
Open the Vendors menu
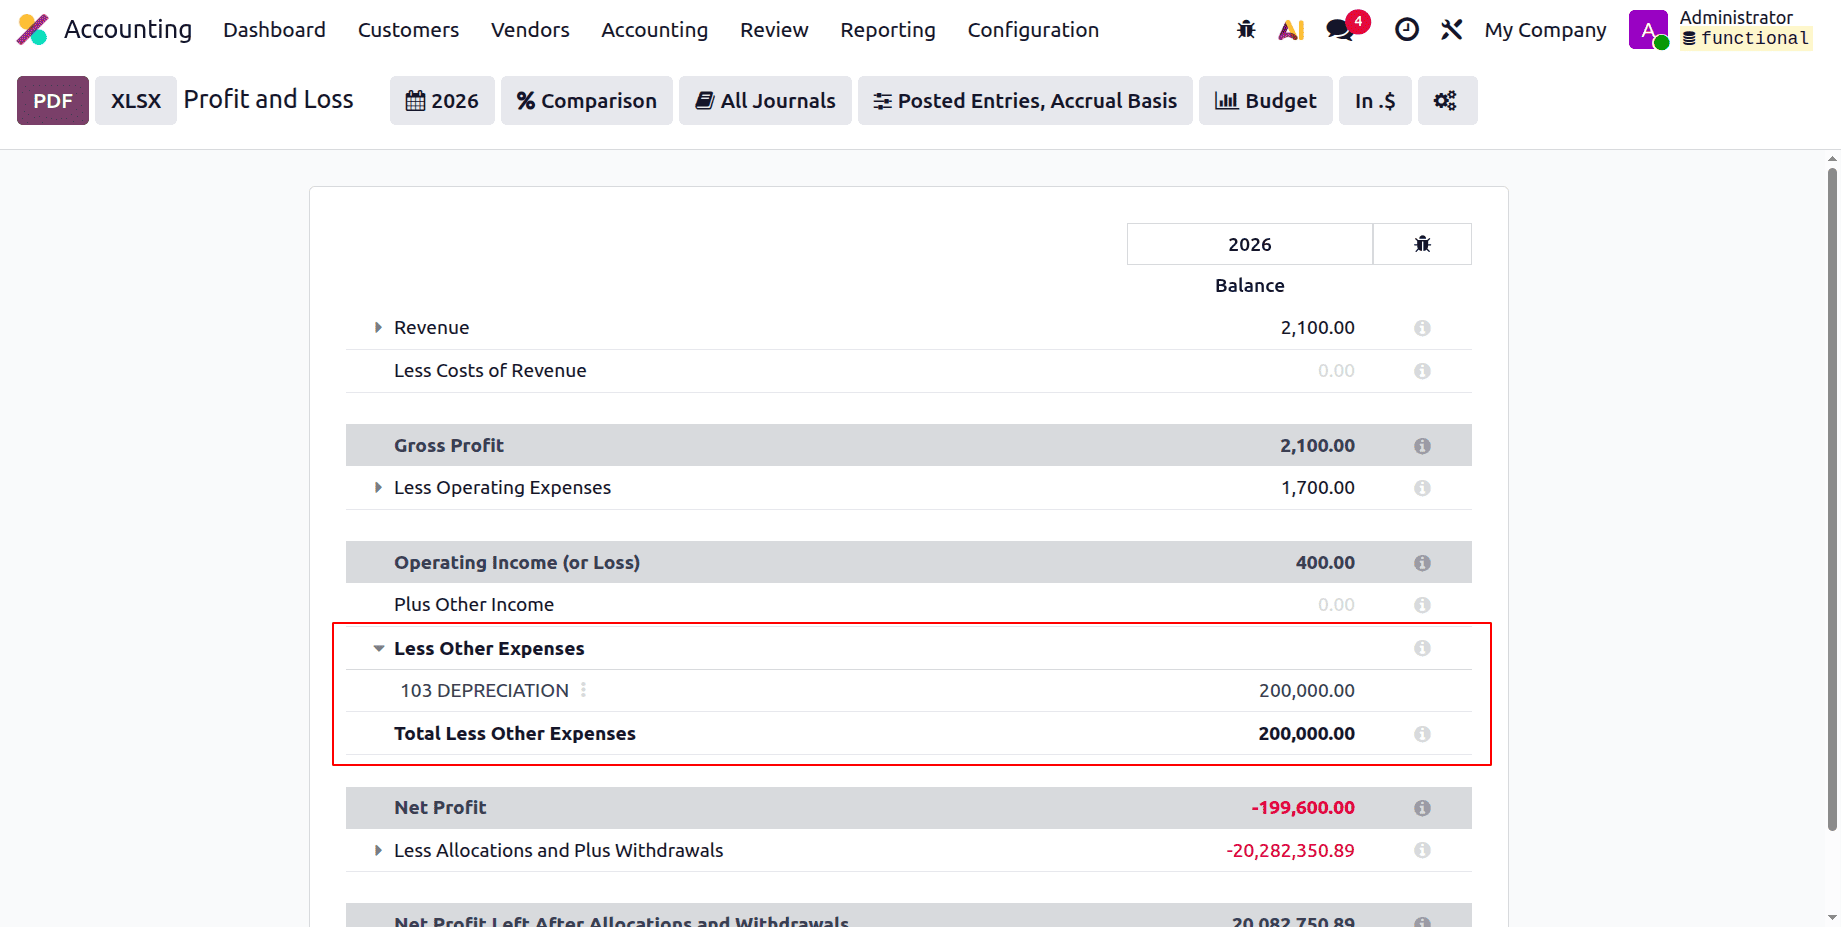coord(530,30)
